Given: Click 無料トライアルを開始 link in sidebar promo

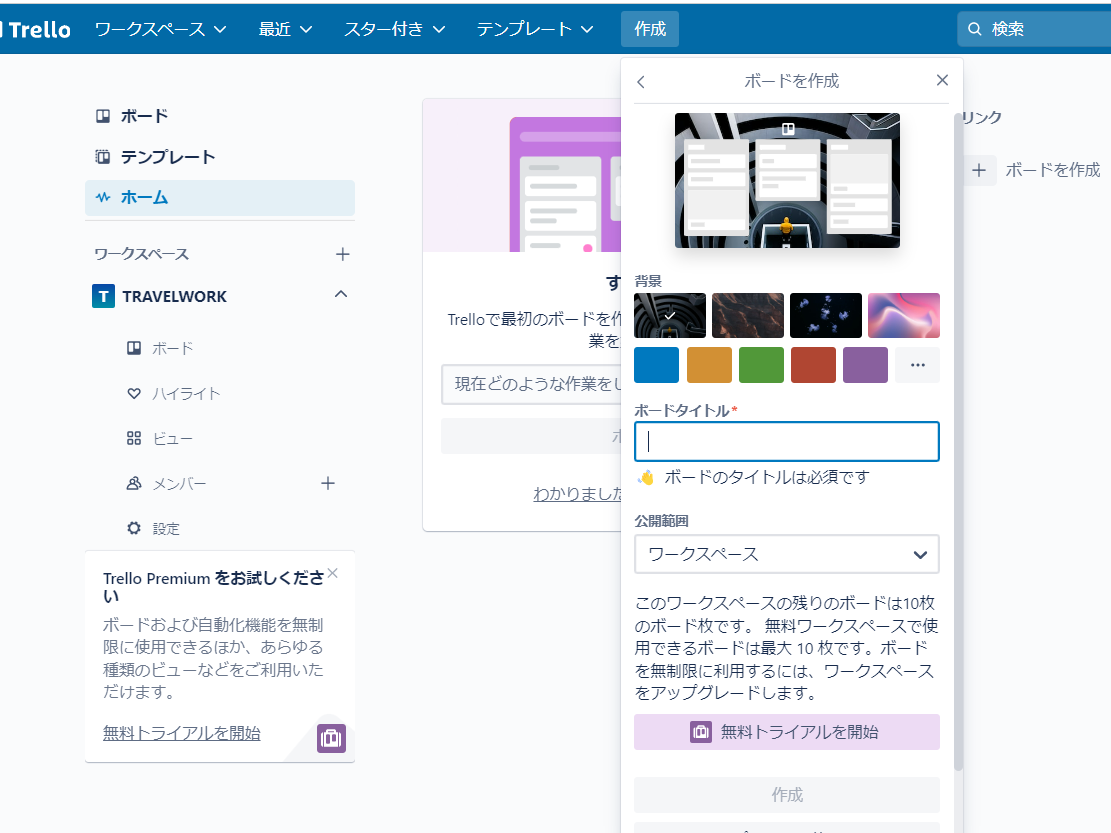Looking at the screenshot, I should point(181,733).
